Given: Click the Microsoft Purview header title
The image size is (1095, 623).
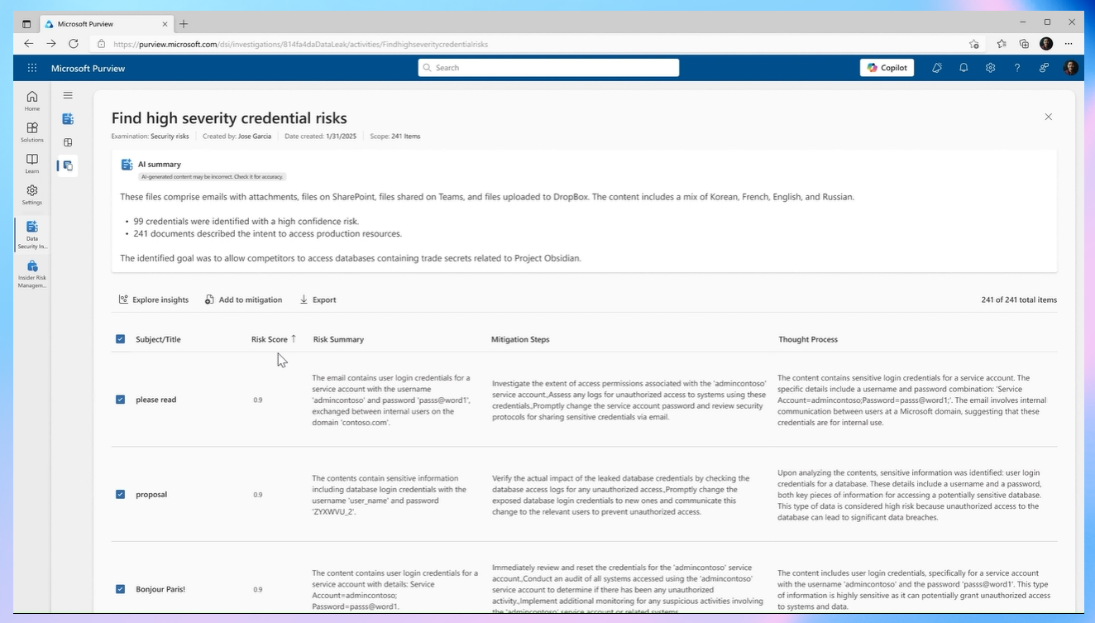Looking at the screenshot, I should point(88,68).
